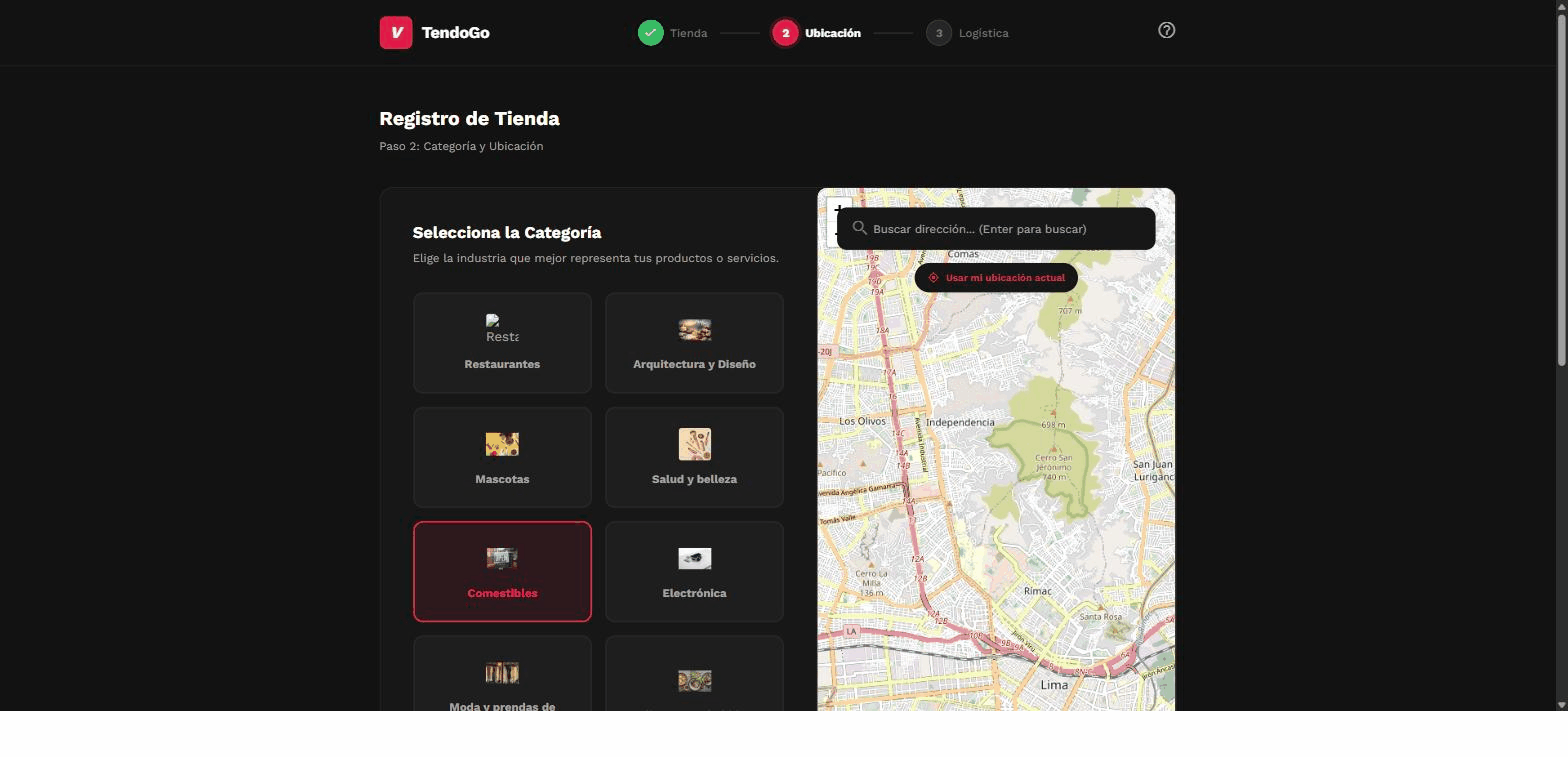Go to the Tienda step label
This screenshot has width=1568, height=757.
(688, 33)
